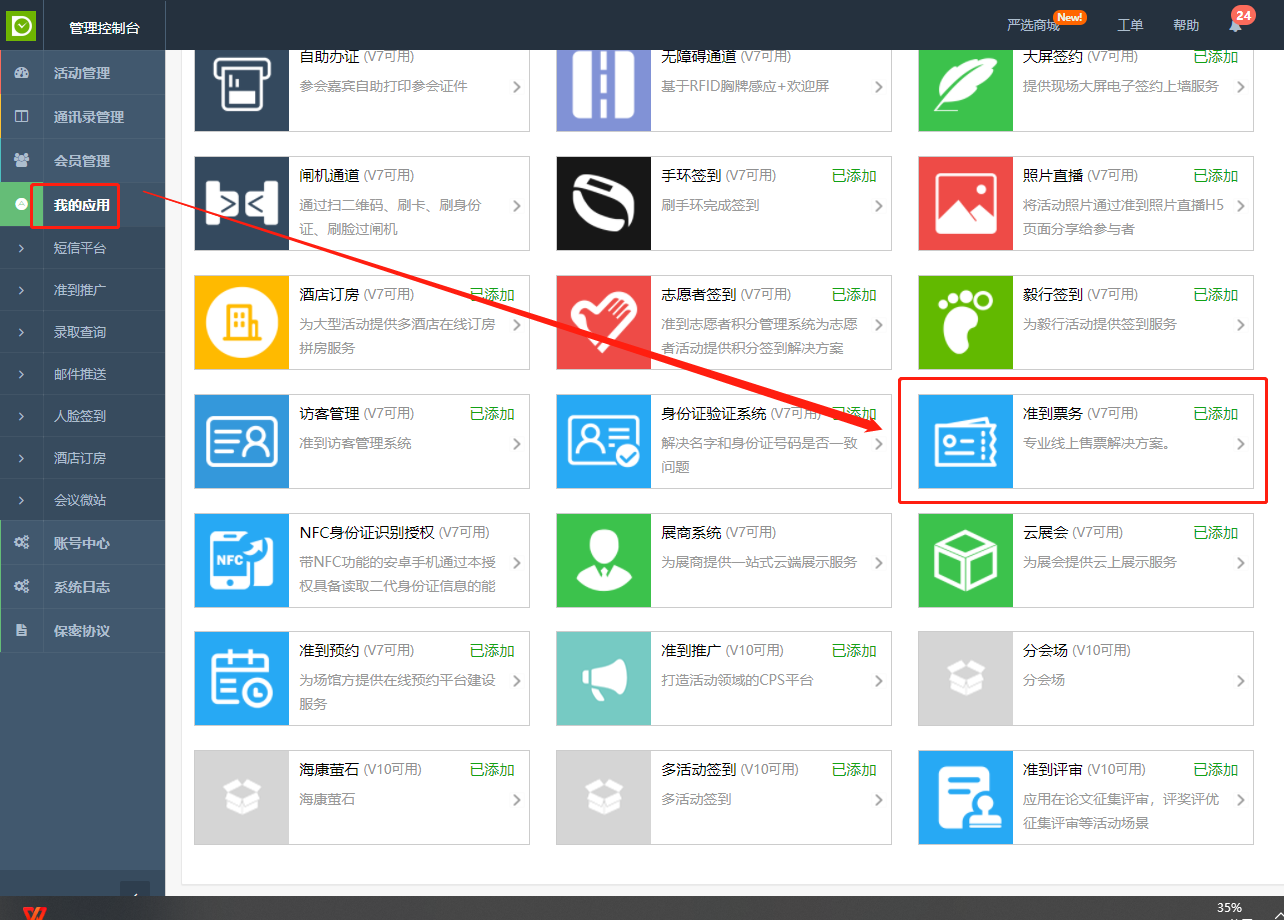Go to 严选商城 in the top bar
Viewport: 1284px width, 920px height.
[x=1033, y=25]
